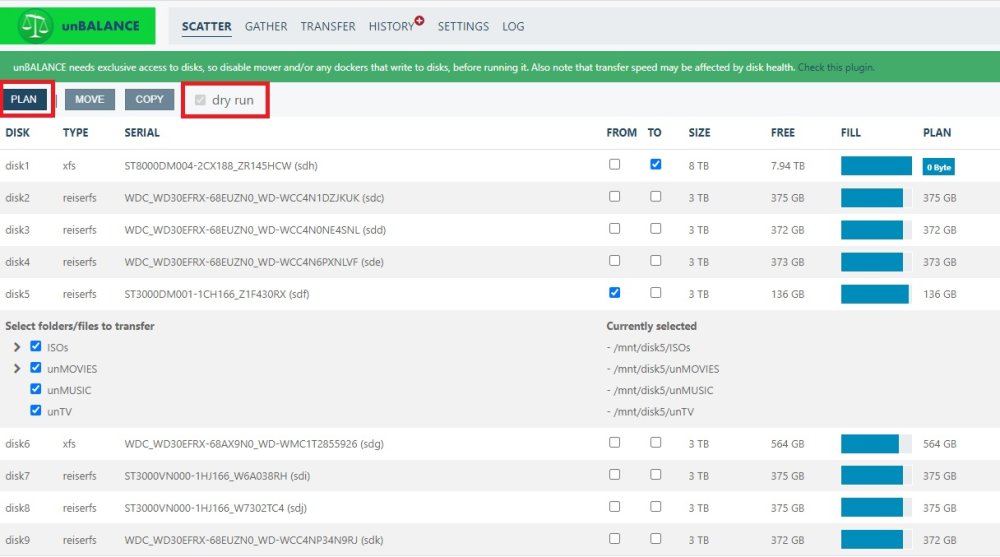Uncheck the ISOs folder checkbox

(36, 346)
